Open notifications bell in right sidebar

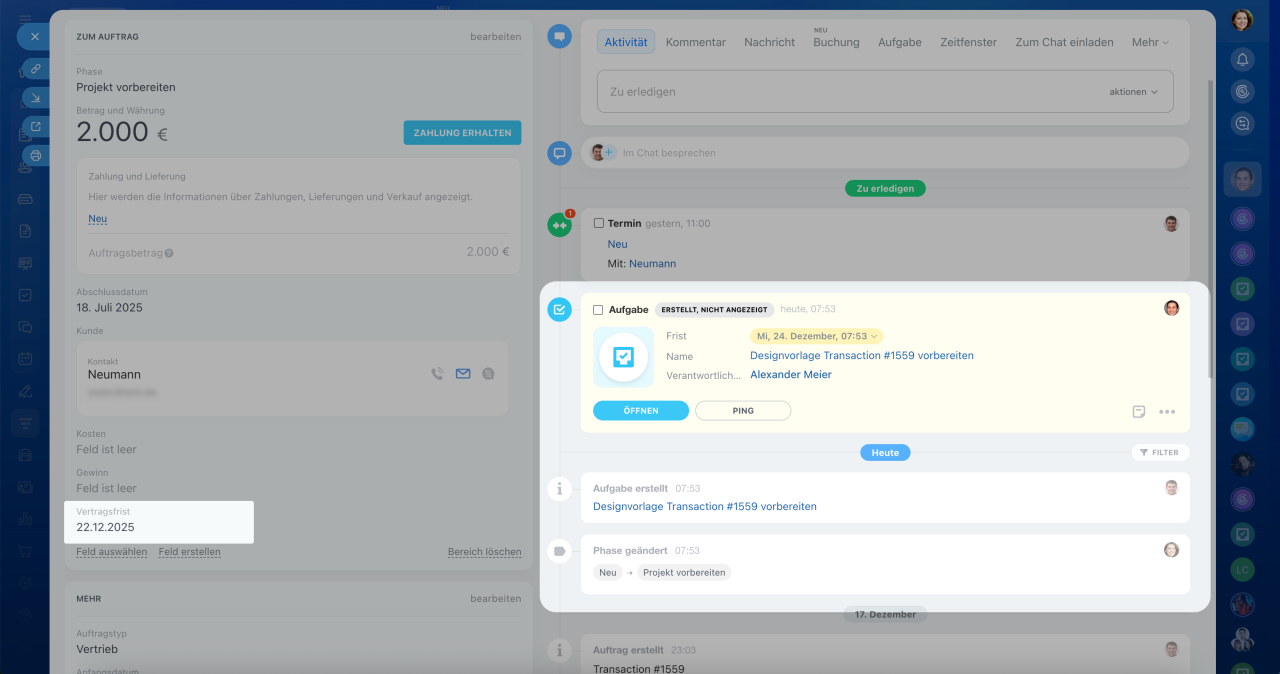pyautogui.click(x=1242, y=59)
